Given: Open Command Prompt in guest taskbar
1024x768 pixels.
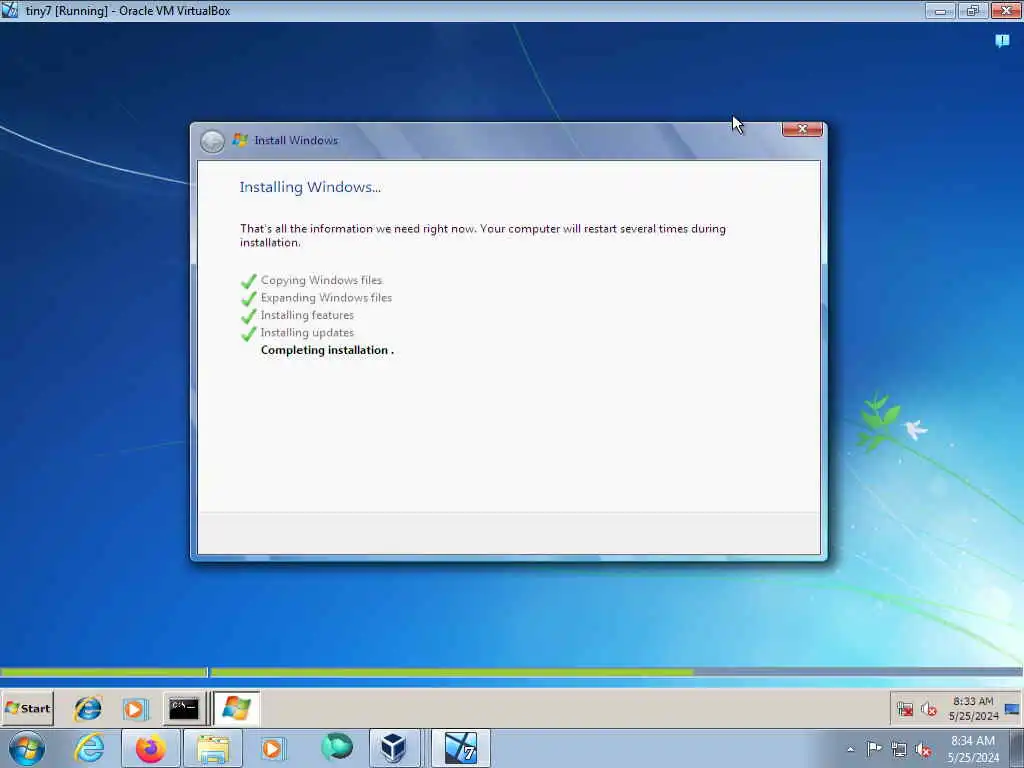Looking at the screenshot, I should 184,709.
